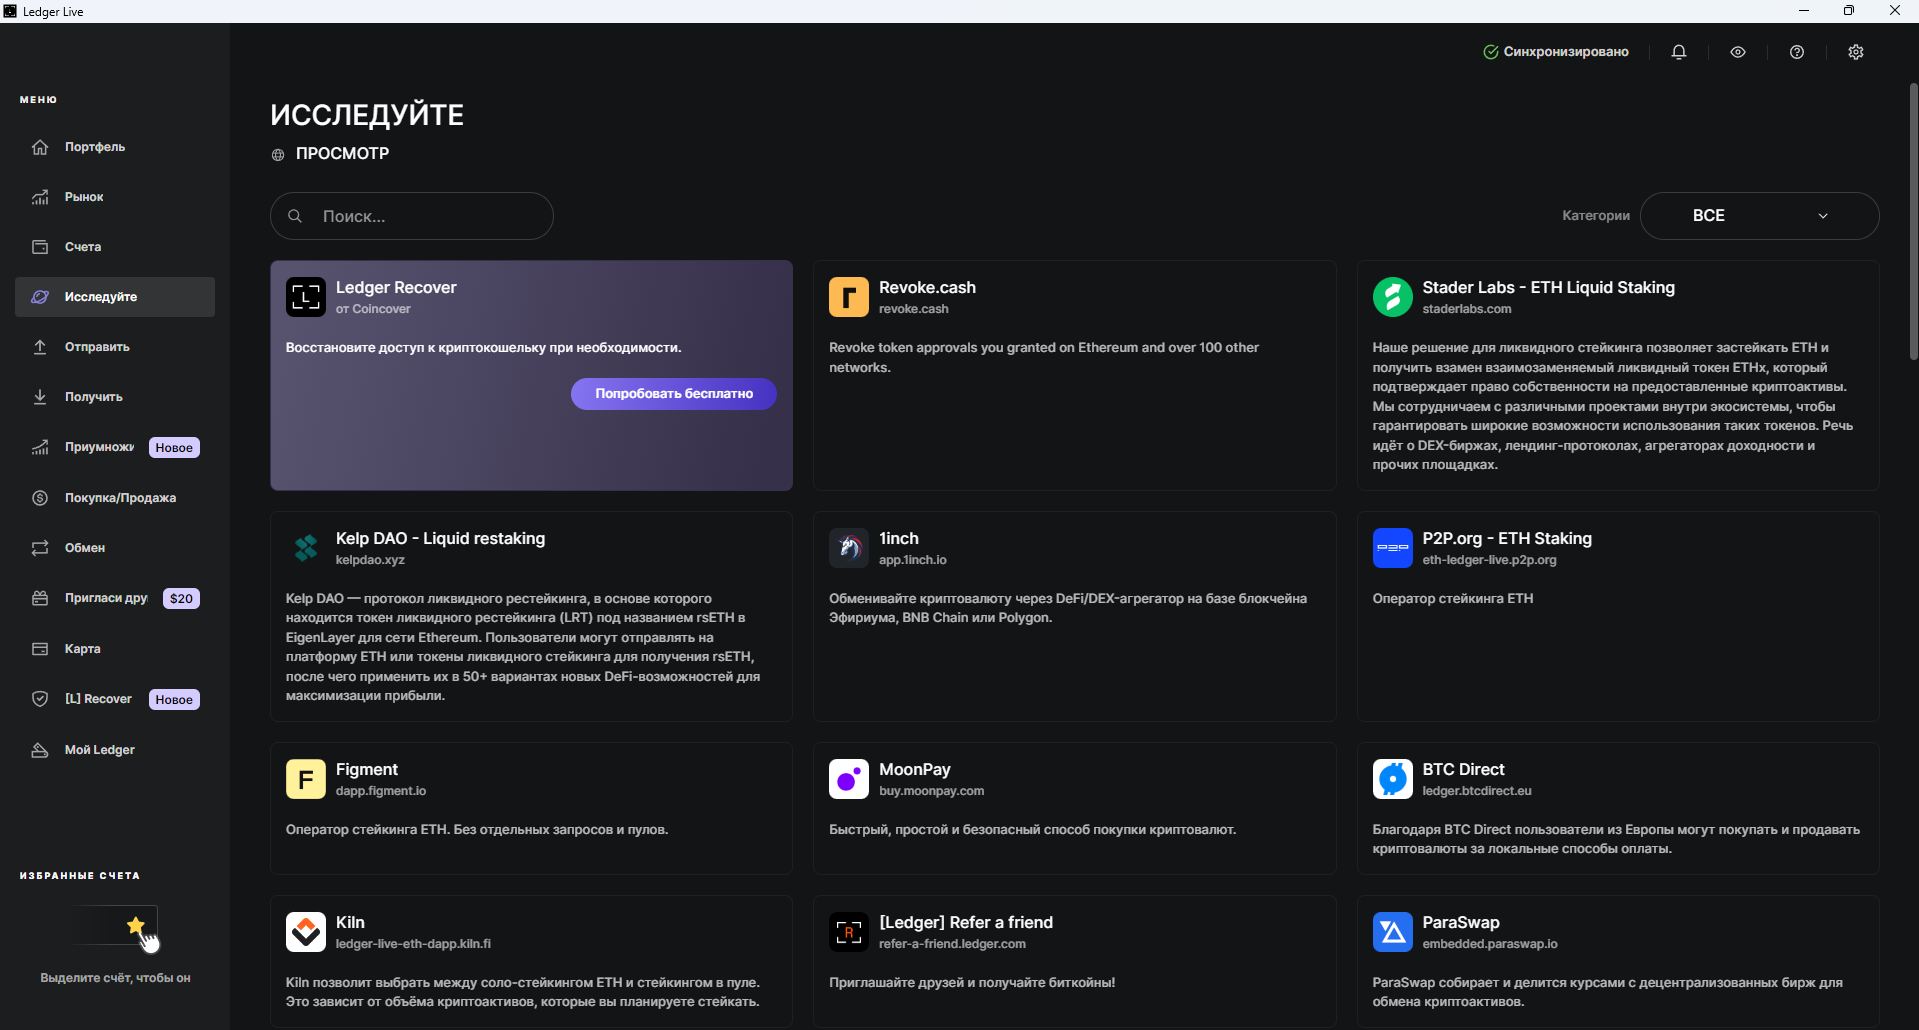Go to Рынок menu item
Screen dimensions: 1919x1030
point(115,197)
